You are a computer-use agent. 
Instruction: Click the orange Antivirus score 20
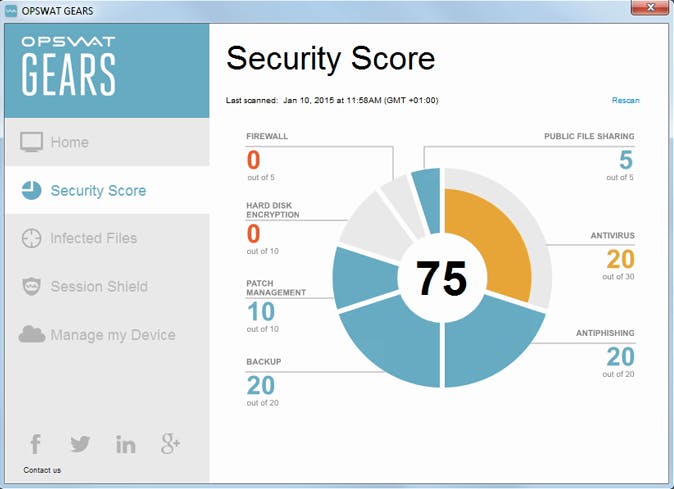pos(621,259)
